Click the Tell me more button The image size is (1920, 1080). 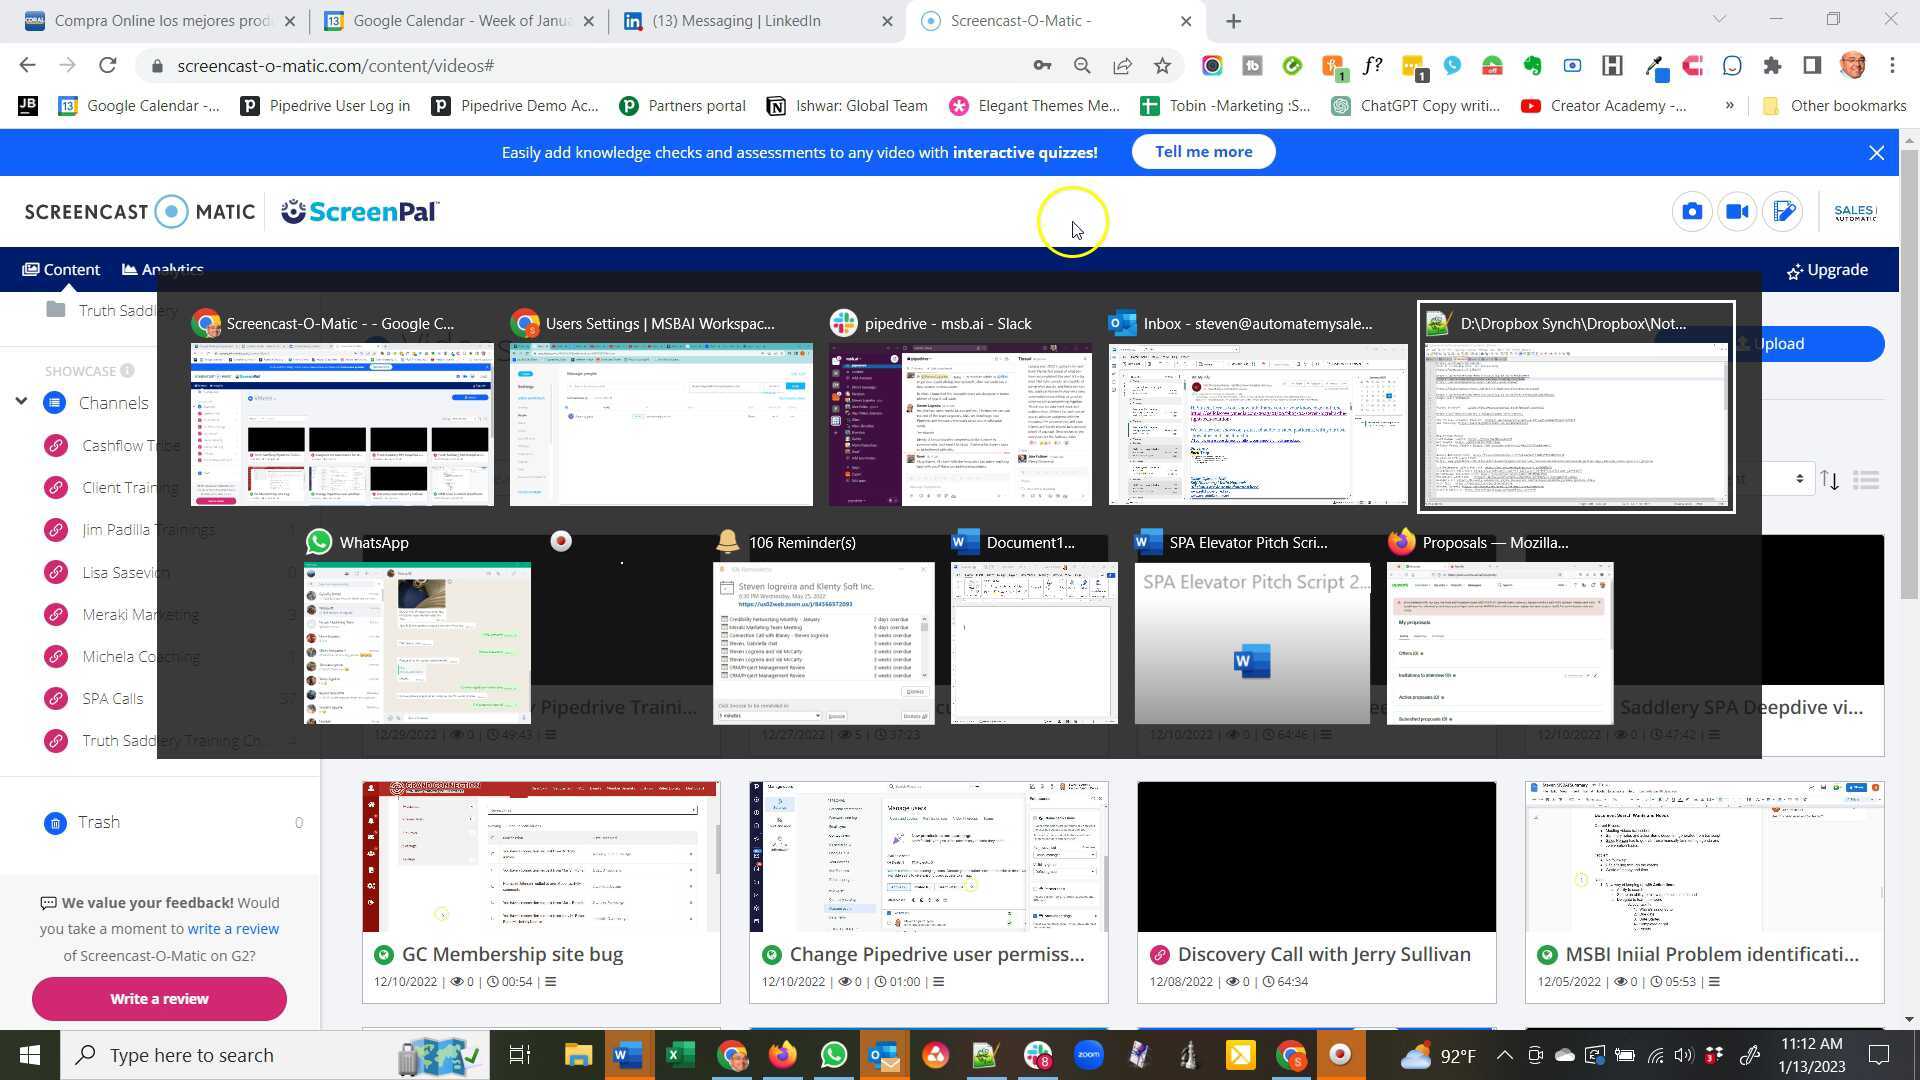(1203, 152)
